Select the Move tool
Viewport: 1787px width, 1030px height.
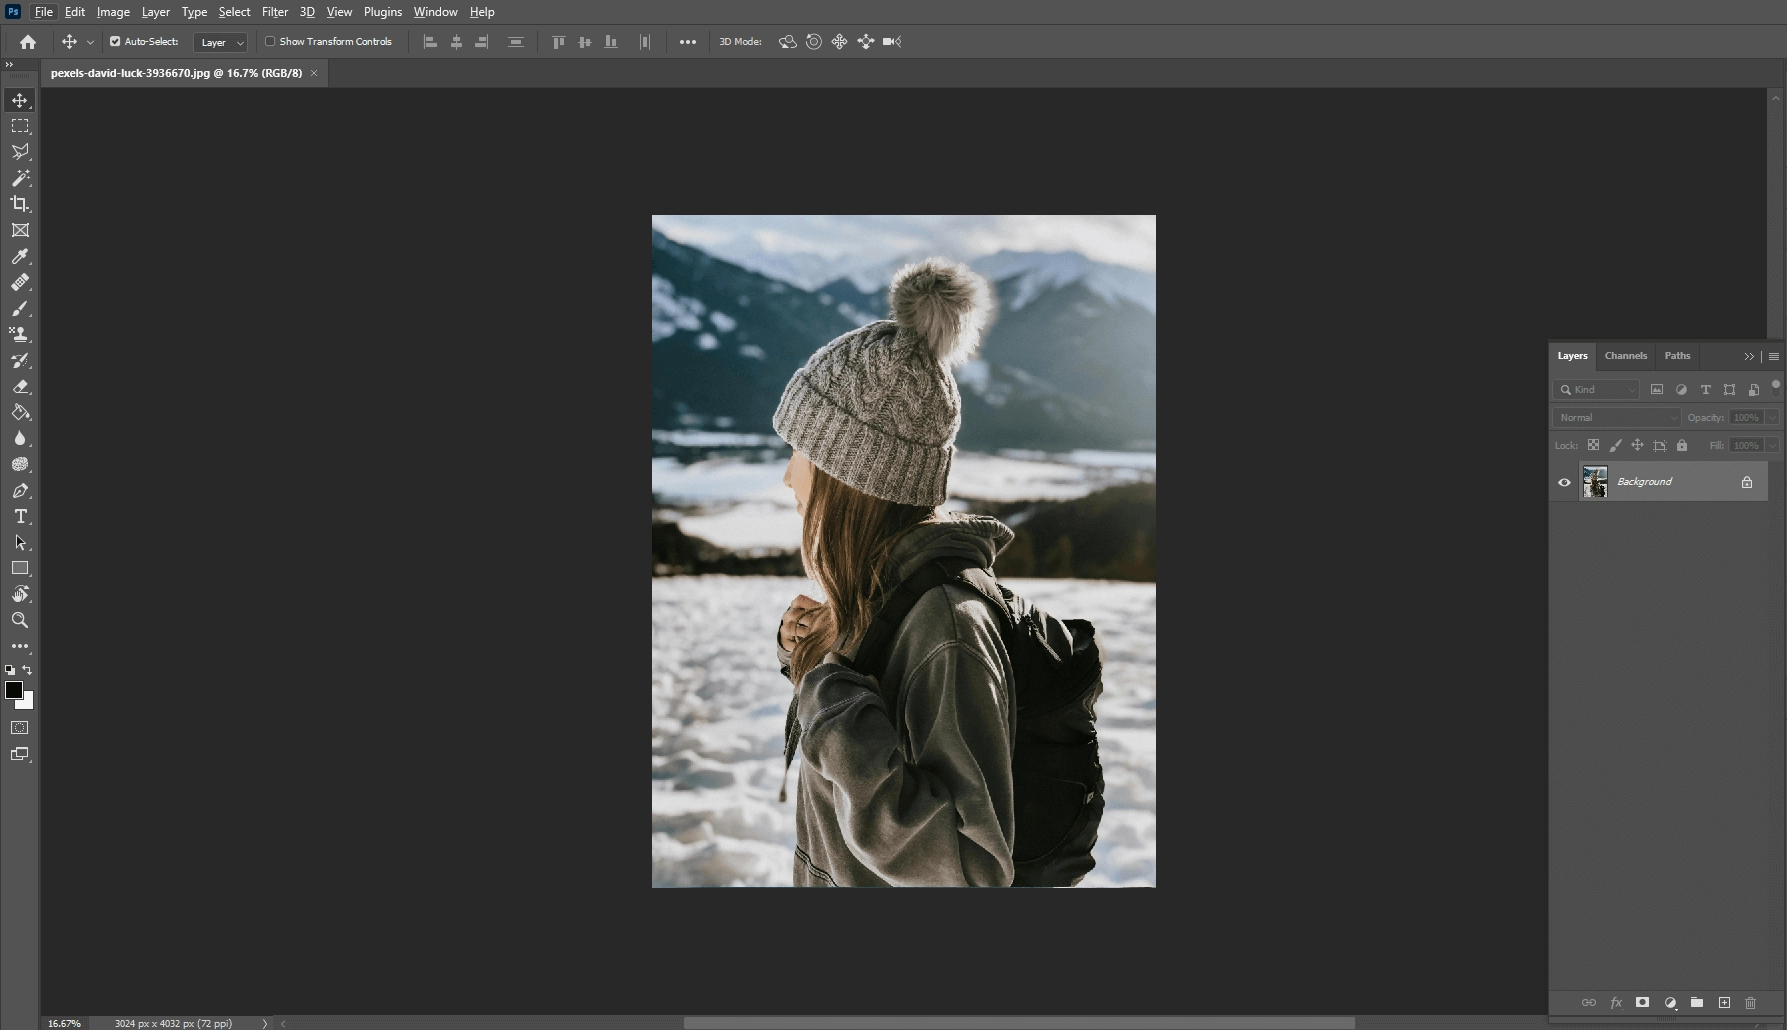tap(20, 100)
